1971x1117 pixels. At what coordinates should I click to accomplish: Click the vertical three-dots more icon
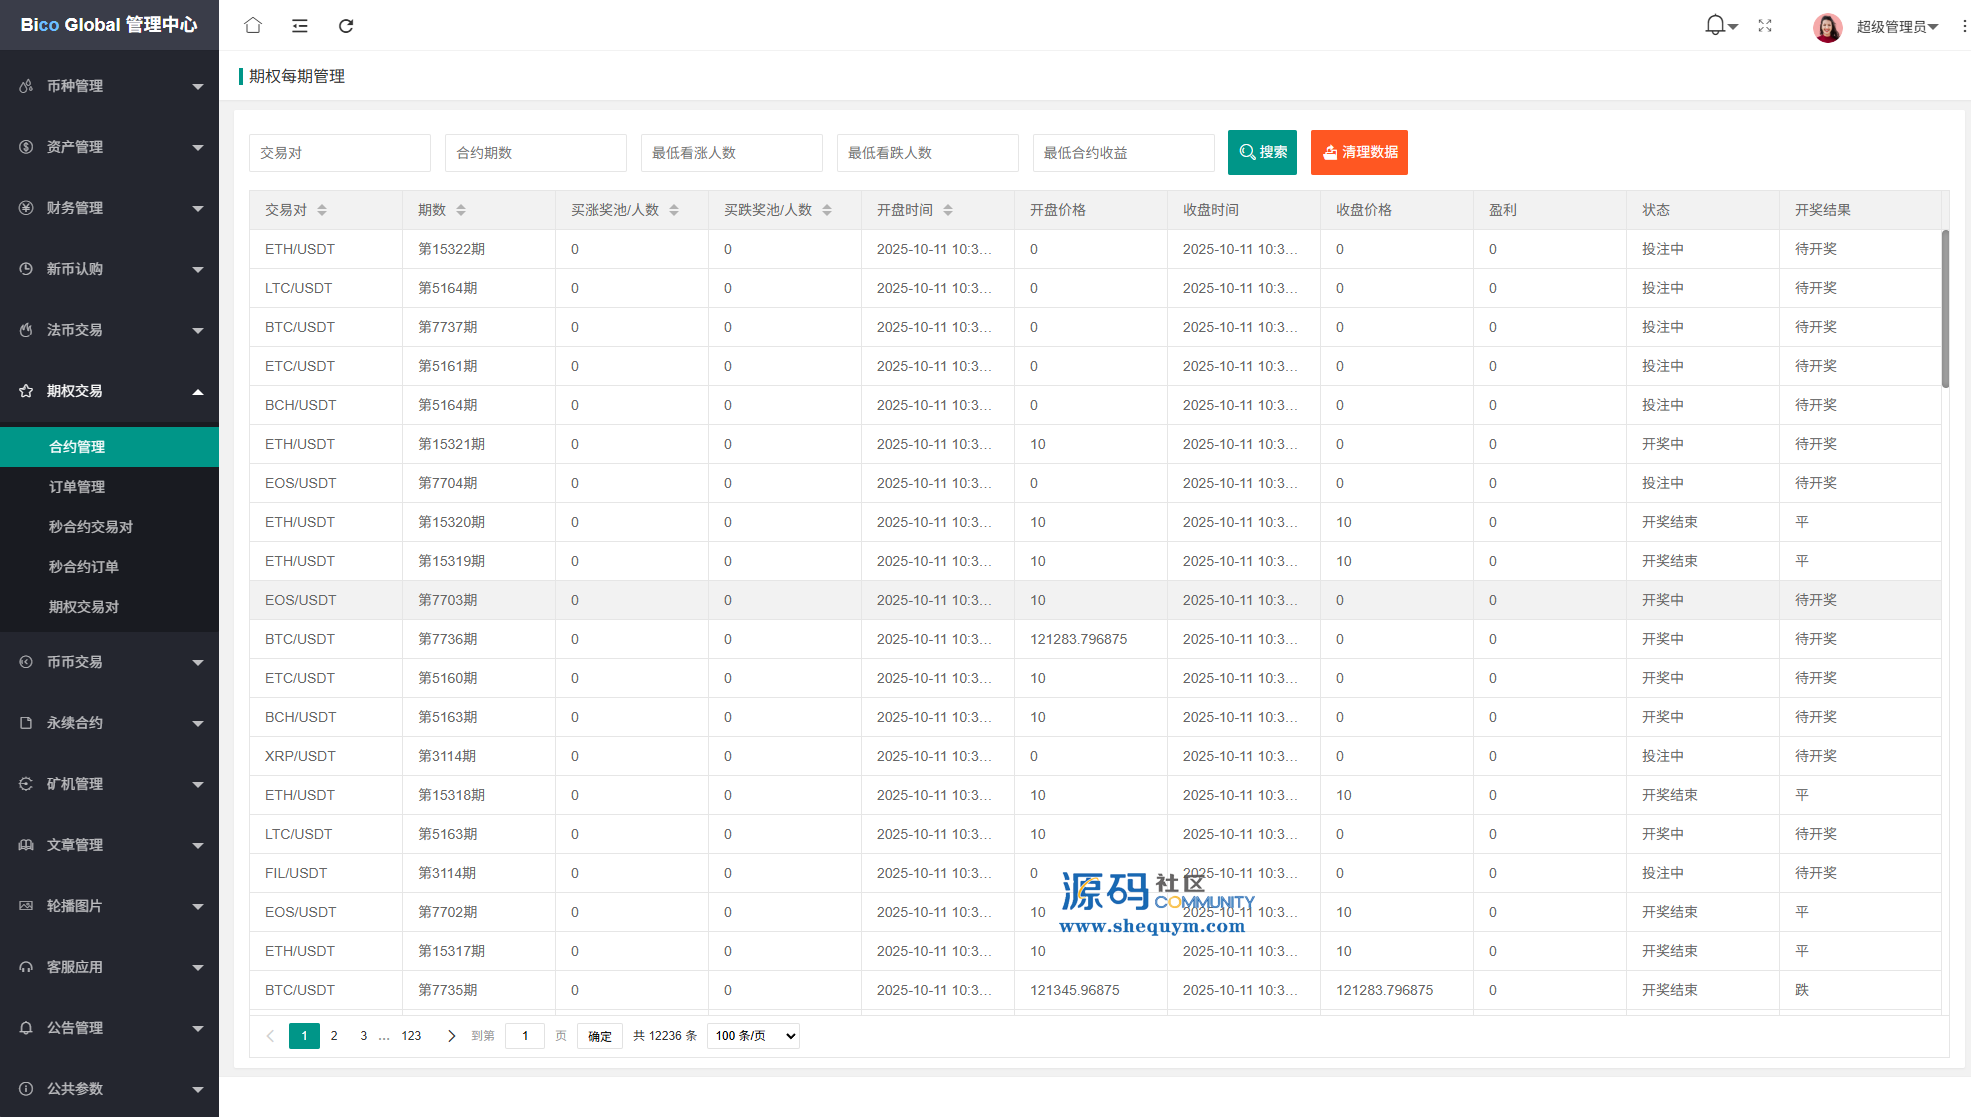(1964, 27)
